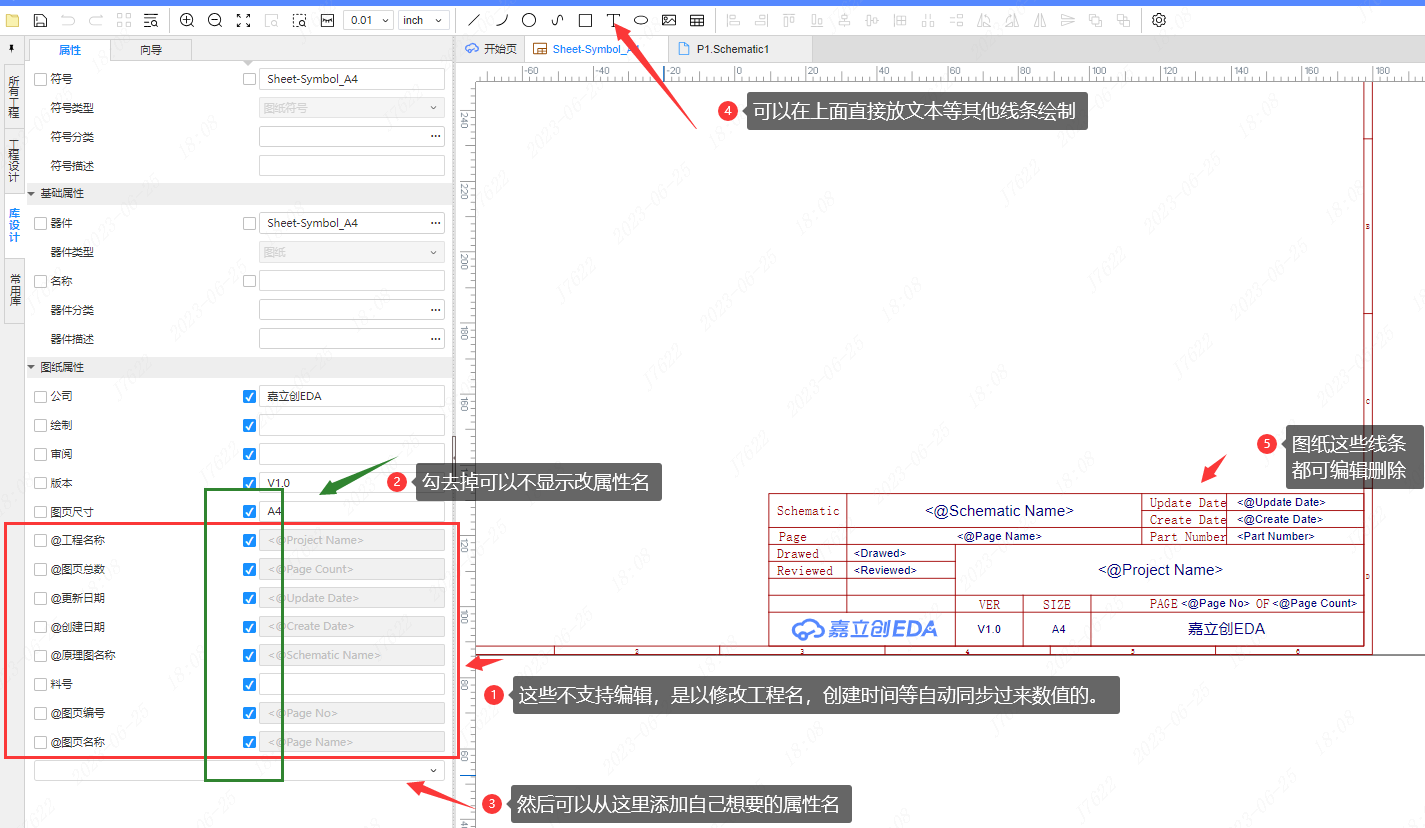Click the ellipsis button for 器件描述
Image resolution: width=1425 pixels, height=828 pixels.
[435, 340]
